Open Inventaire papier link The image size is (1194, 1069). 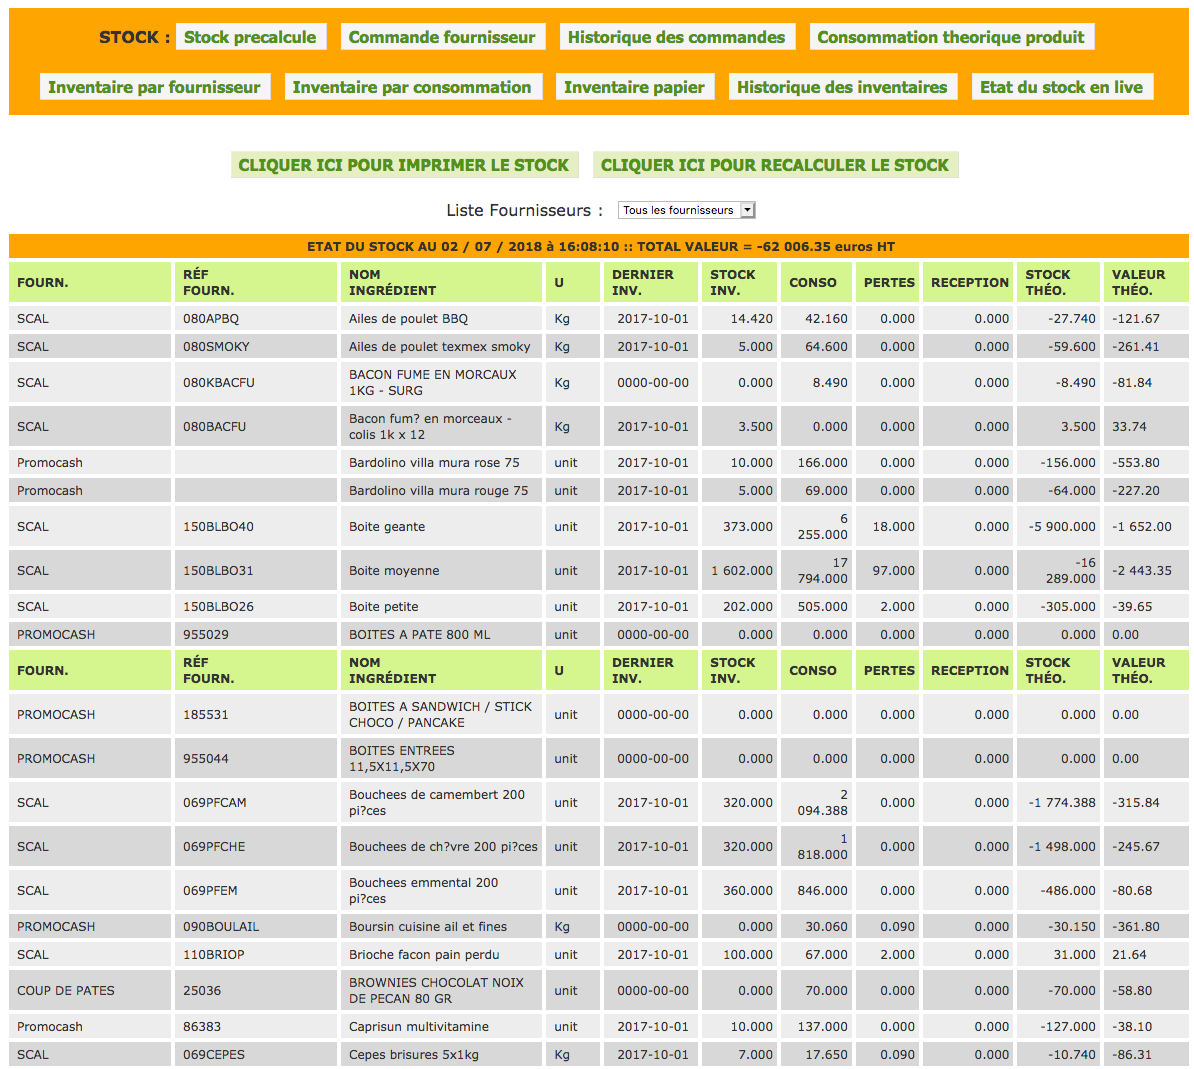[x=634, y=87]
